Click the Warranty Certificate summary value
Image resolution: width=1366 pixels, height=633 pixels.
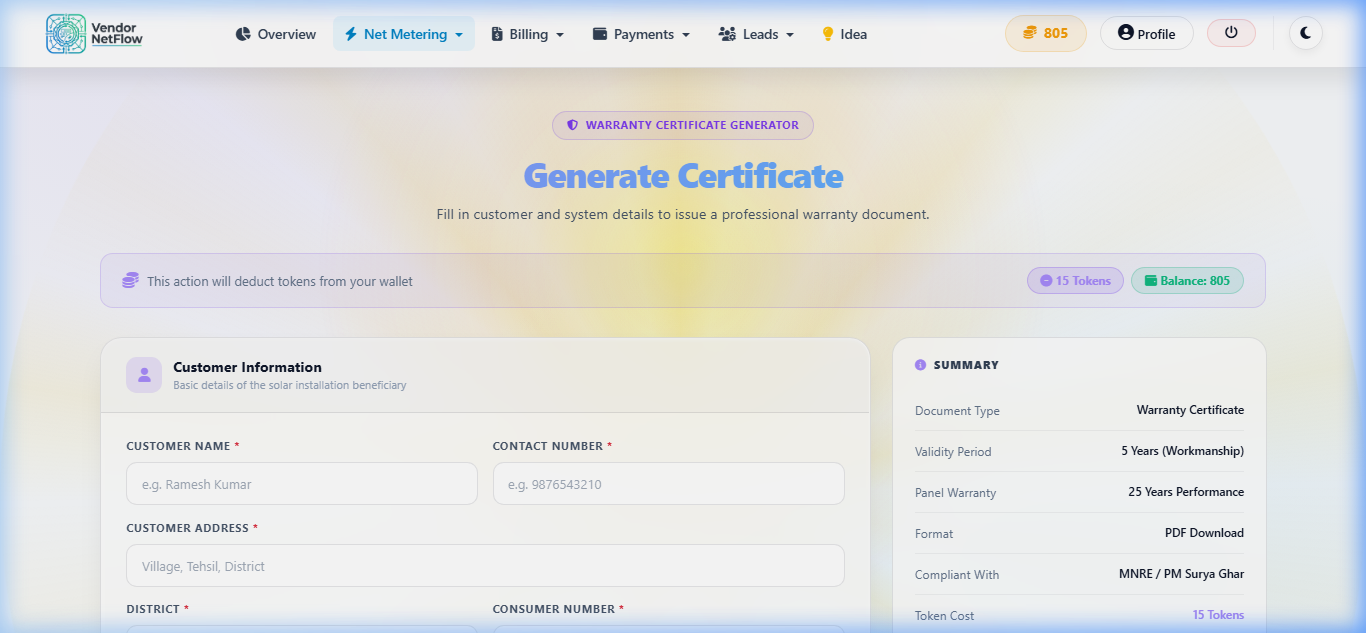[1190, 410]
